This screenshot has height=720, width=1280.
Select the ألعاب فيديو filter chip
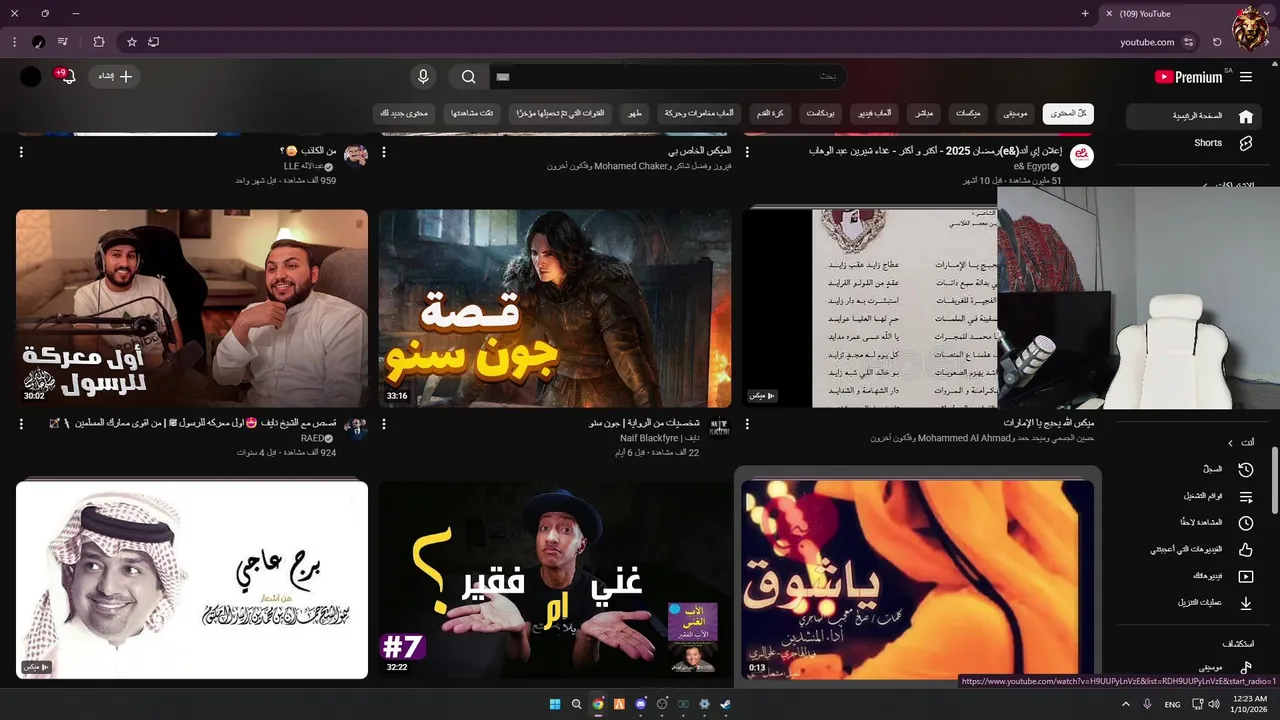click(x=875, y=113)
